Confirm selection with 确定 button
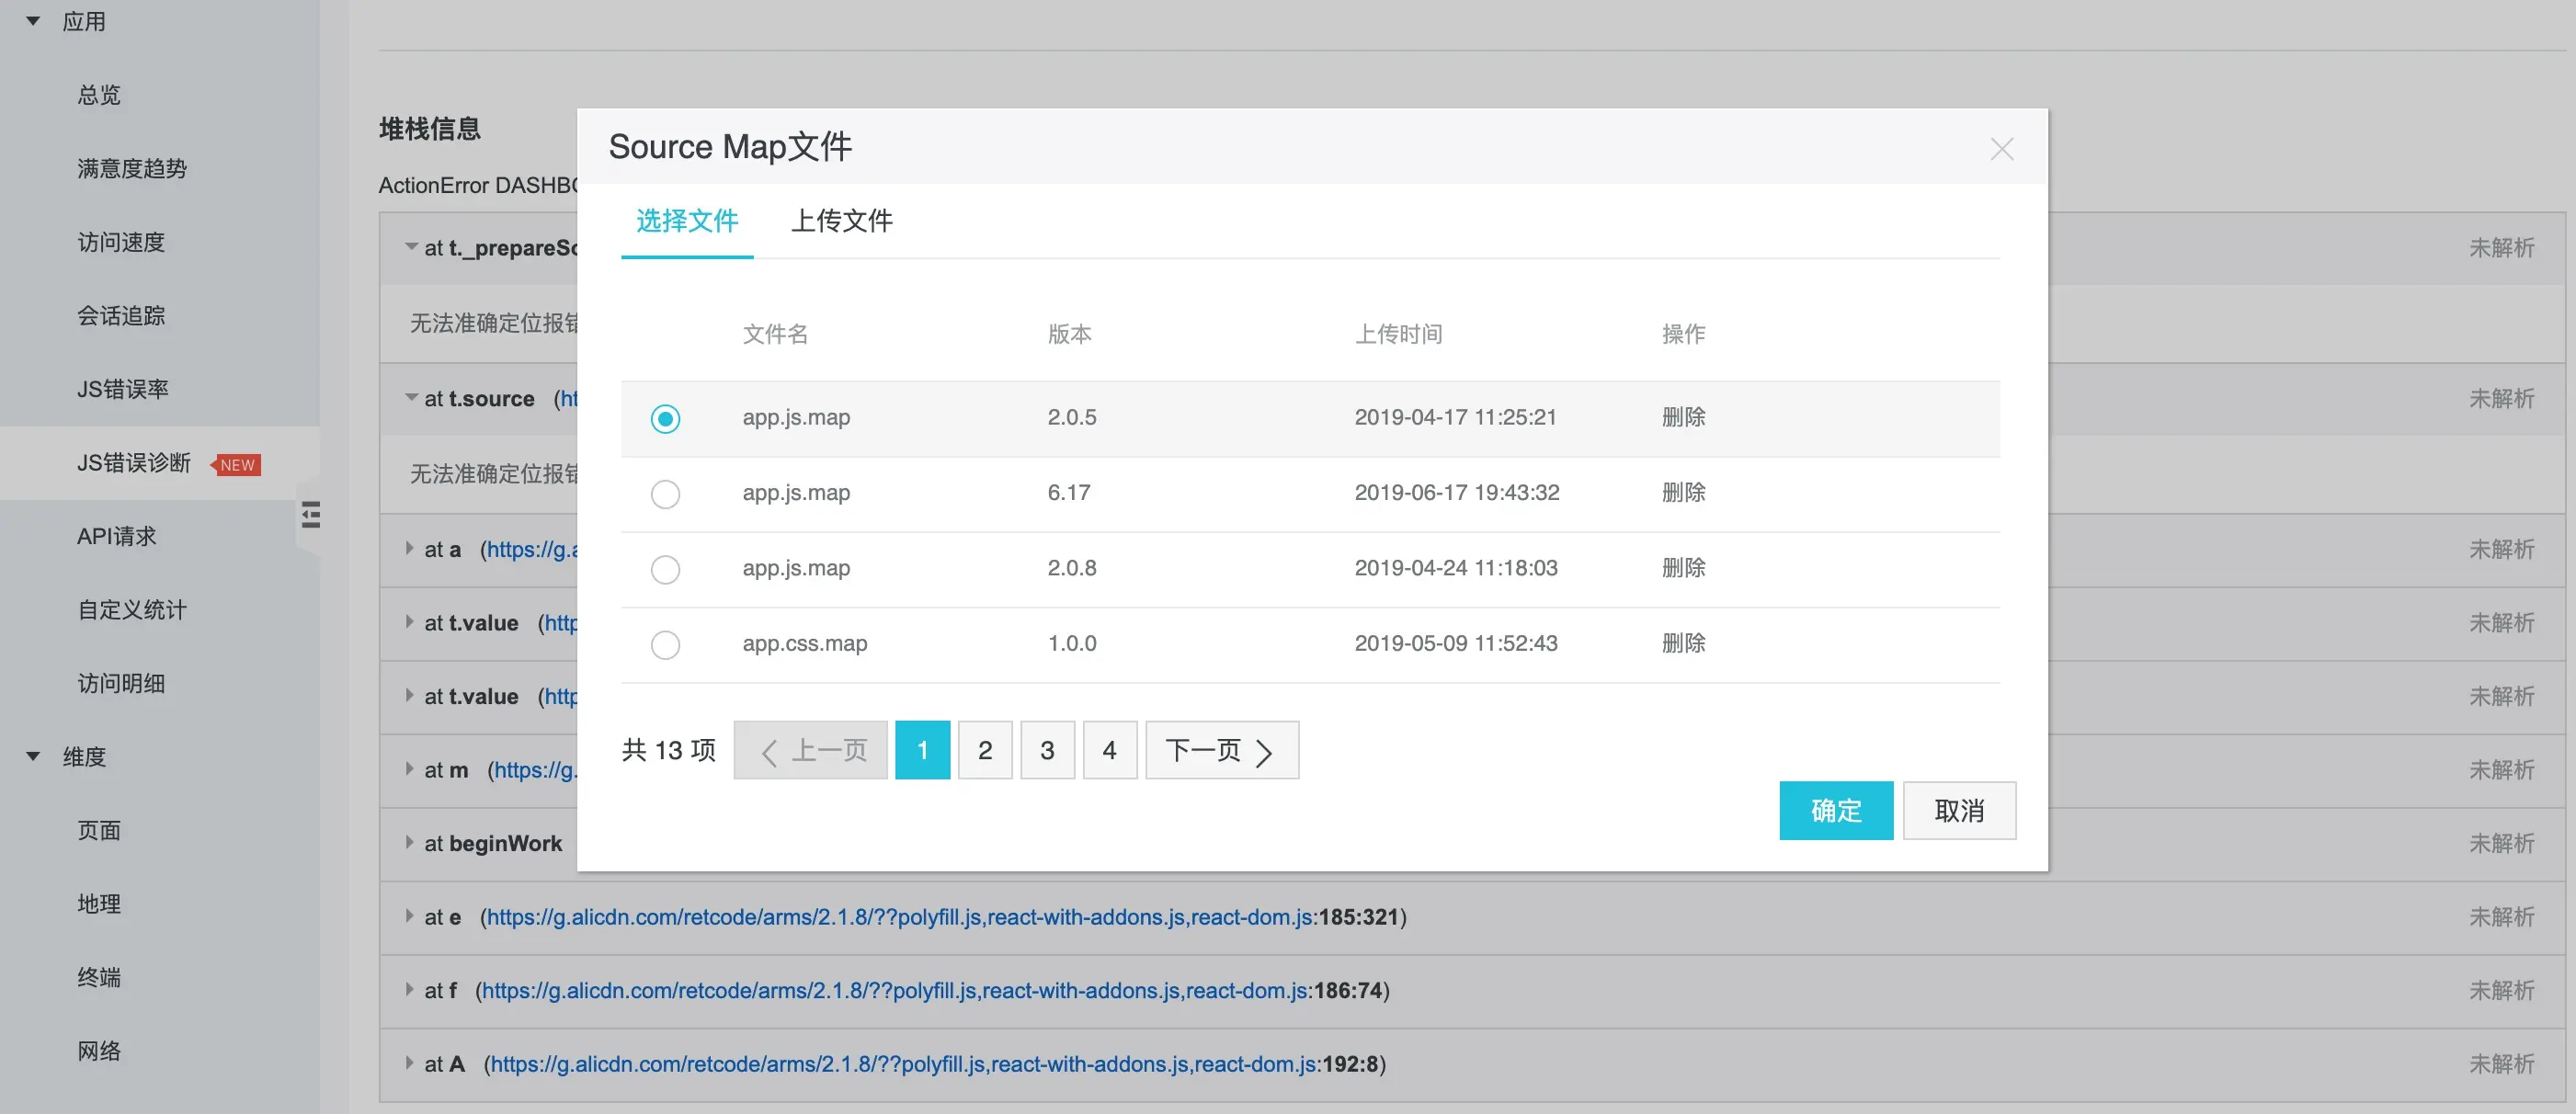Image resolution: width=2576 pixels, height=1114 pixels. [1835, 810]
